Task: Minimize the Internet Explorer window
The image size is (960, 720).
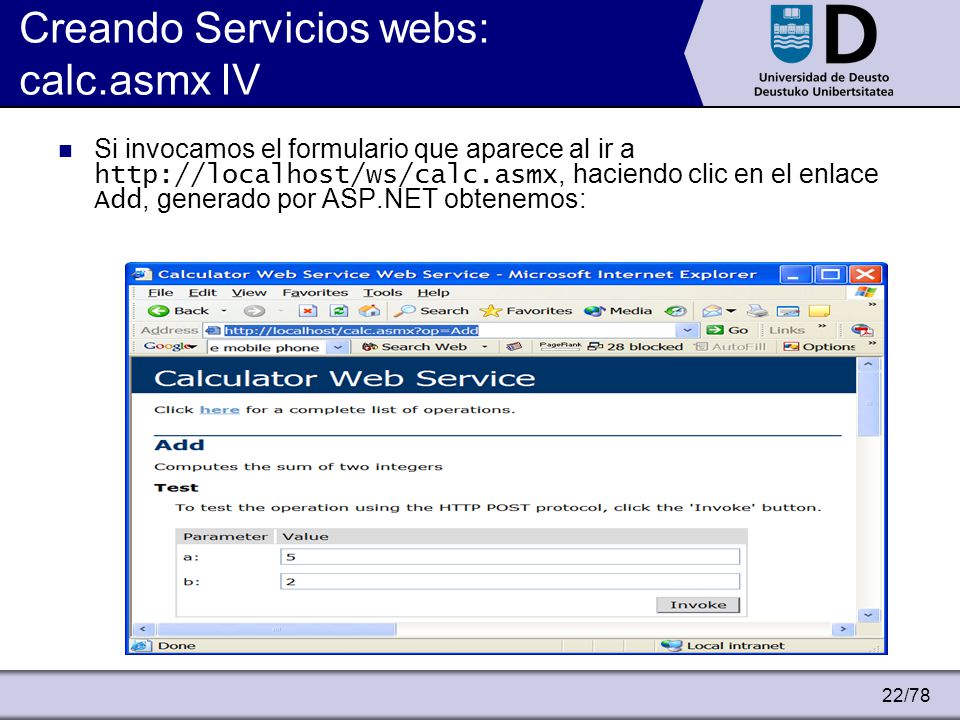Action: point(795,274)
